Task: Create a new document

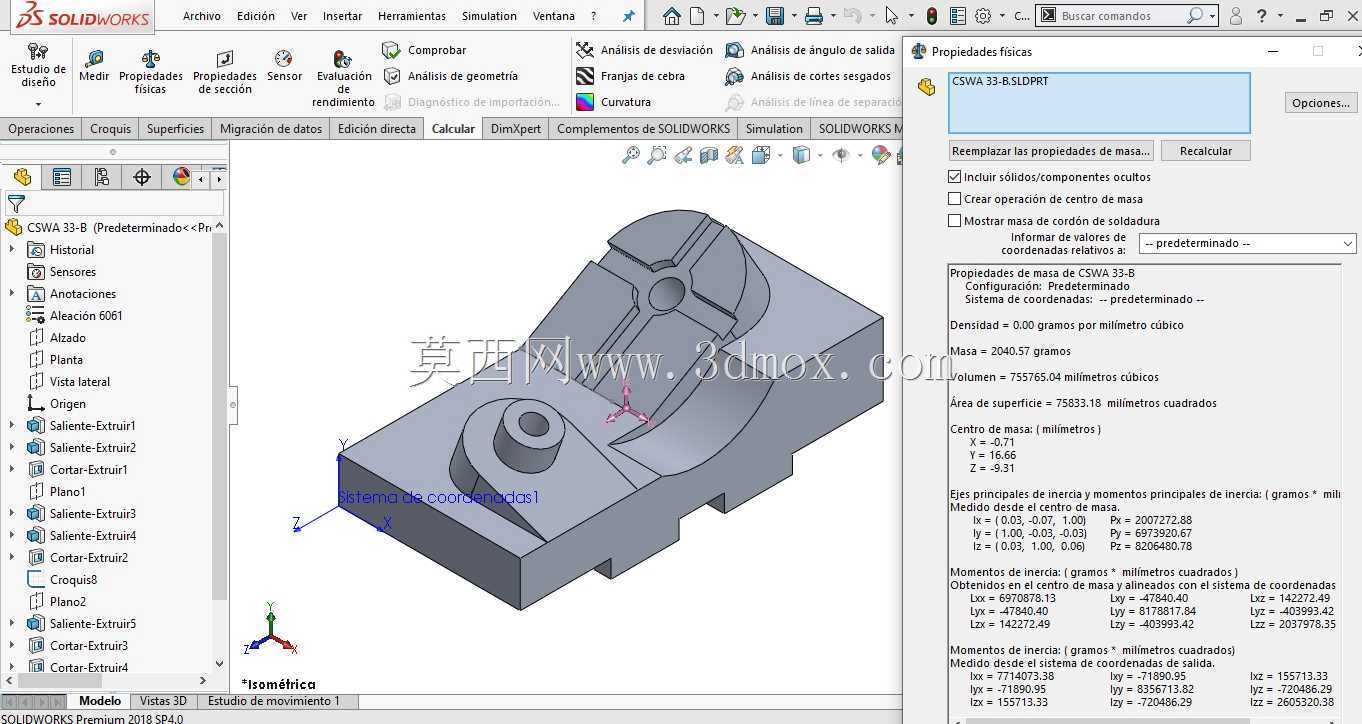Action: [697, 16]
